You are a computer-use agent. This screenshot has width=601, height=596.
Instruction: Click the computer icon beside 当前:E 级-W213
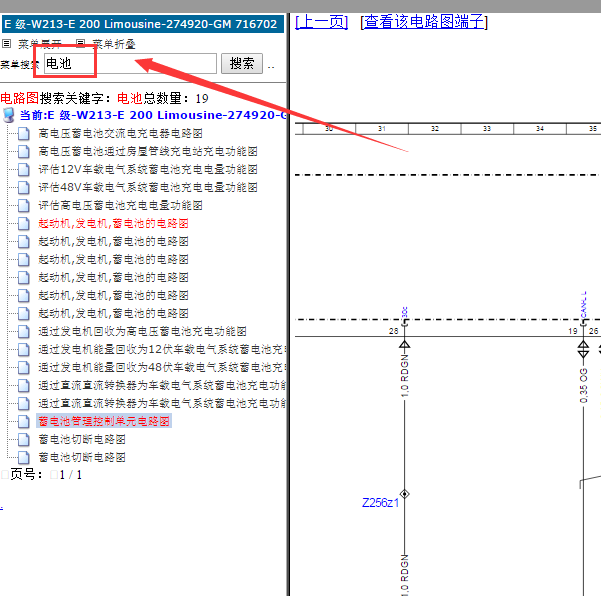(x=8, y=115)
